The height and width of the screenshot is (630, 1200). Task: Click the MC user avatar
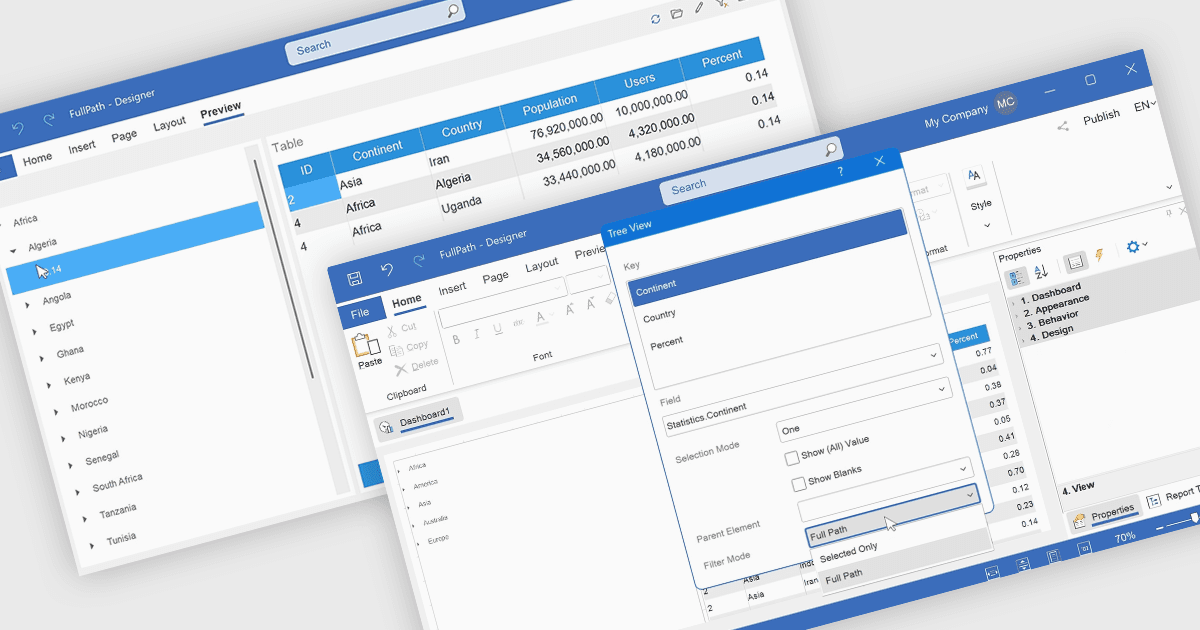click(x=1006, y=103)
